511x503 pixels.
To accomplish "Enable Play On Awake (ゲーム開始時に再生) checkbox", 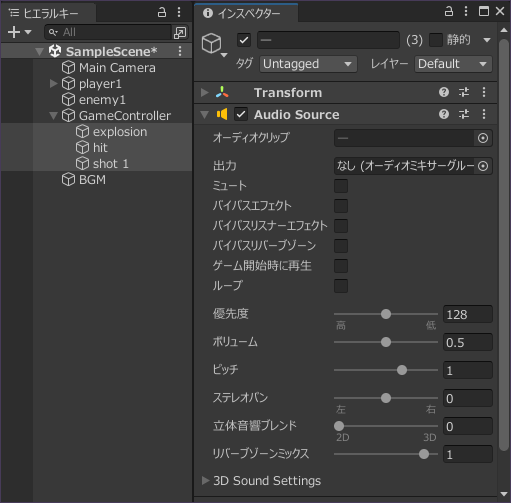I will [x=341, y=266].
